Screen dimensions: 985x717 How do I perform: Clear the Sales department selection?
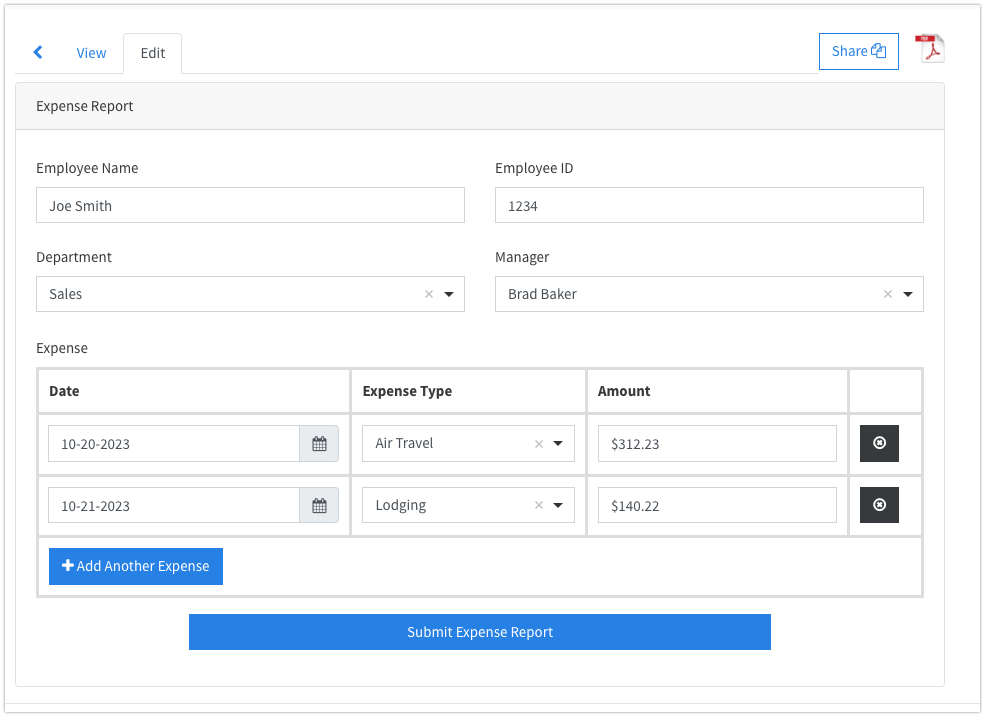coord(429,294)
